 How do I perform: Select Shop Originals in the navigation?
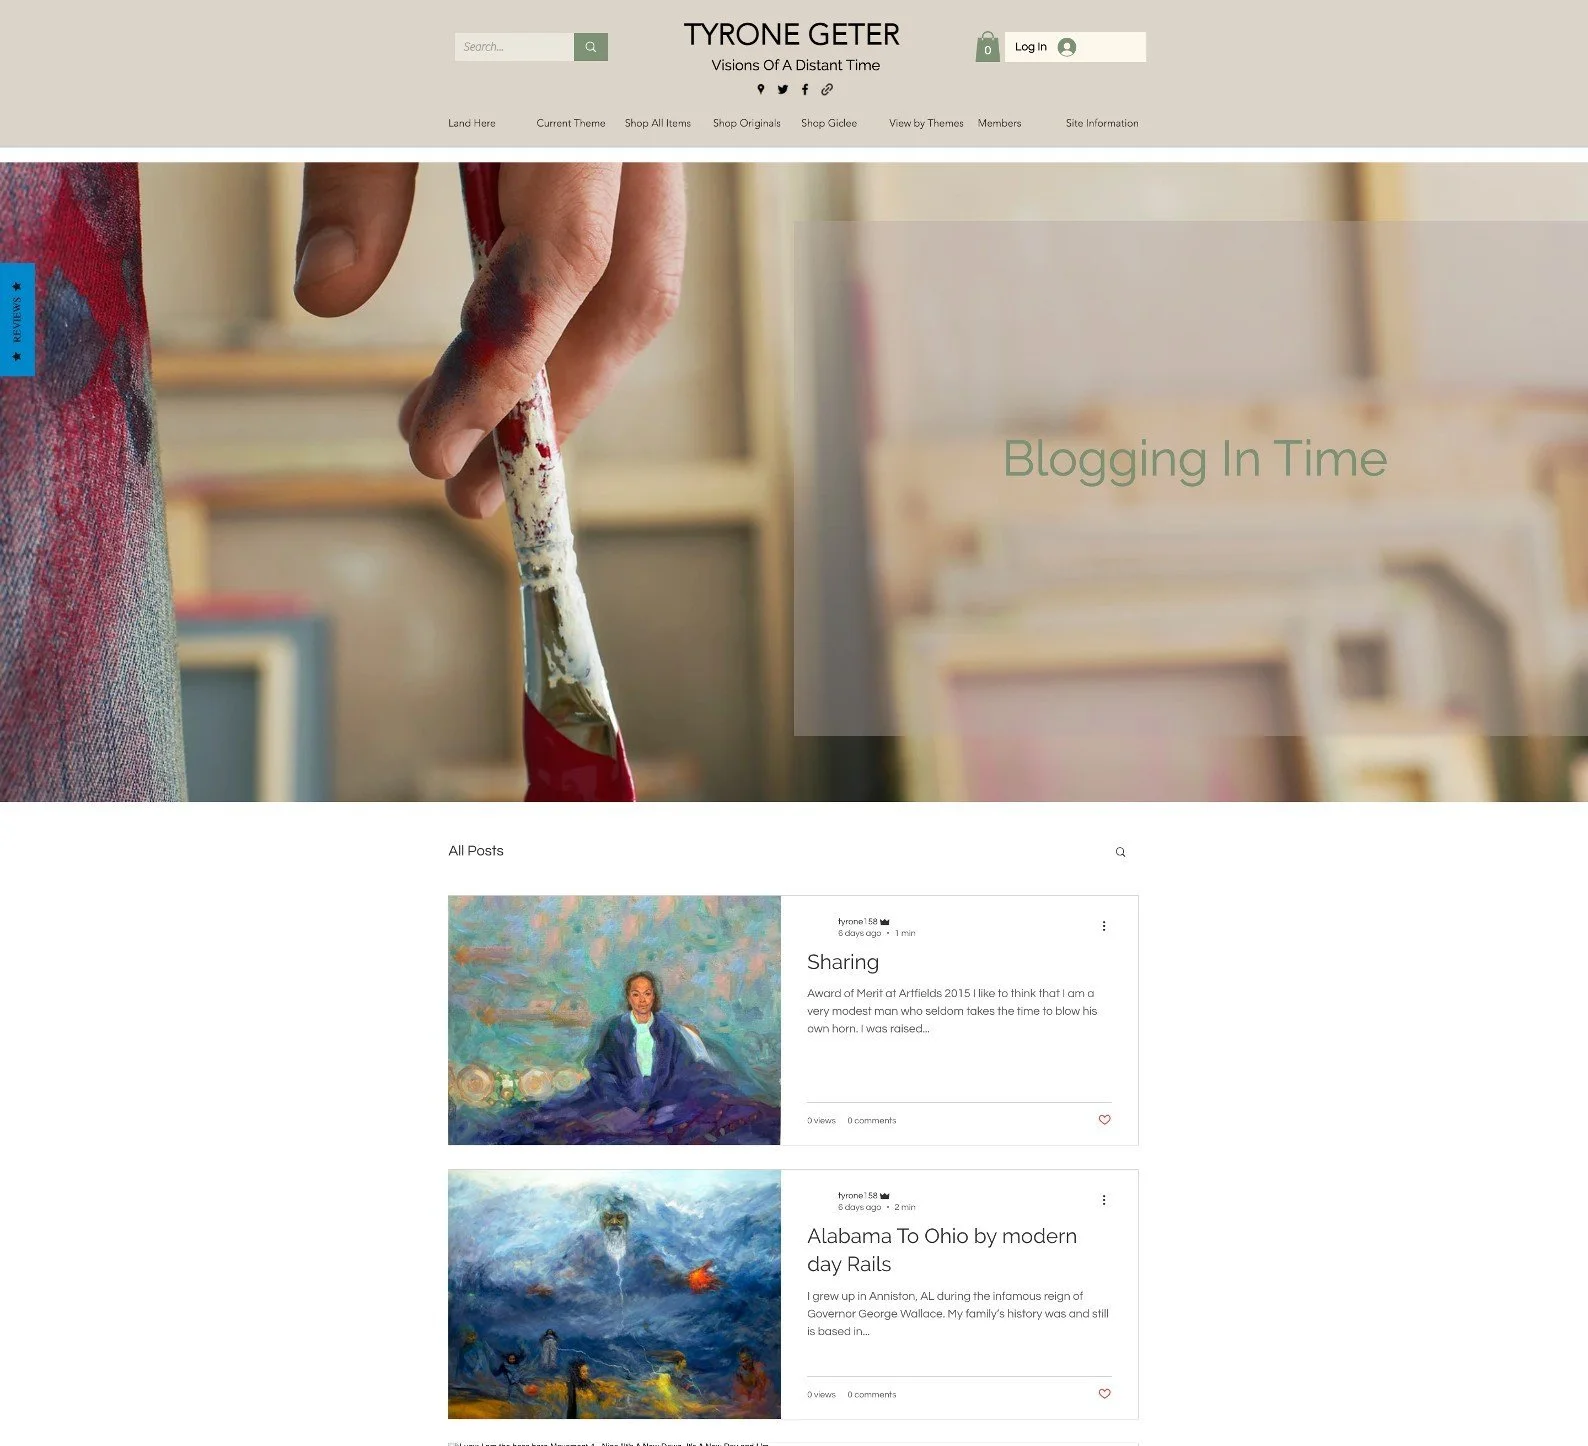click(x=746, y=123)
